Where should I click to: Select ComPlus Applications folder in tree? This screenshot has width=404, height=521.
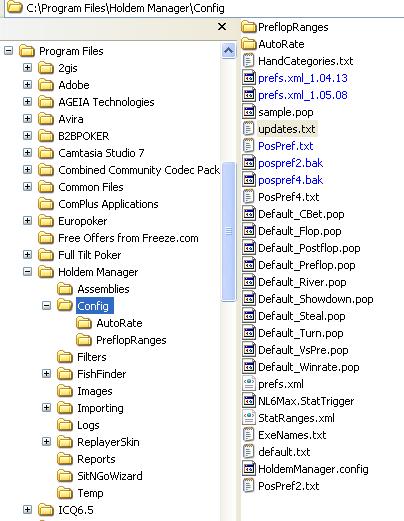(x=108, y=204)
